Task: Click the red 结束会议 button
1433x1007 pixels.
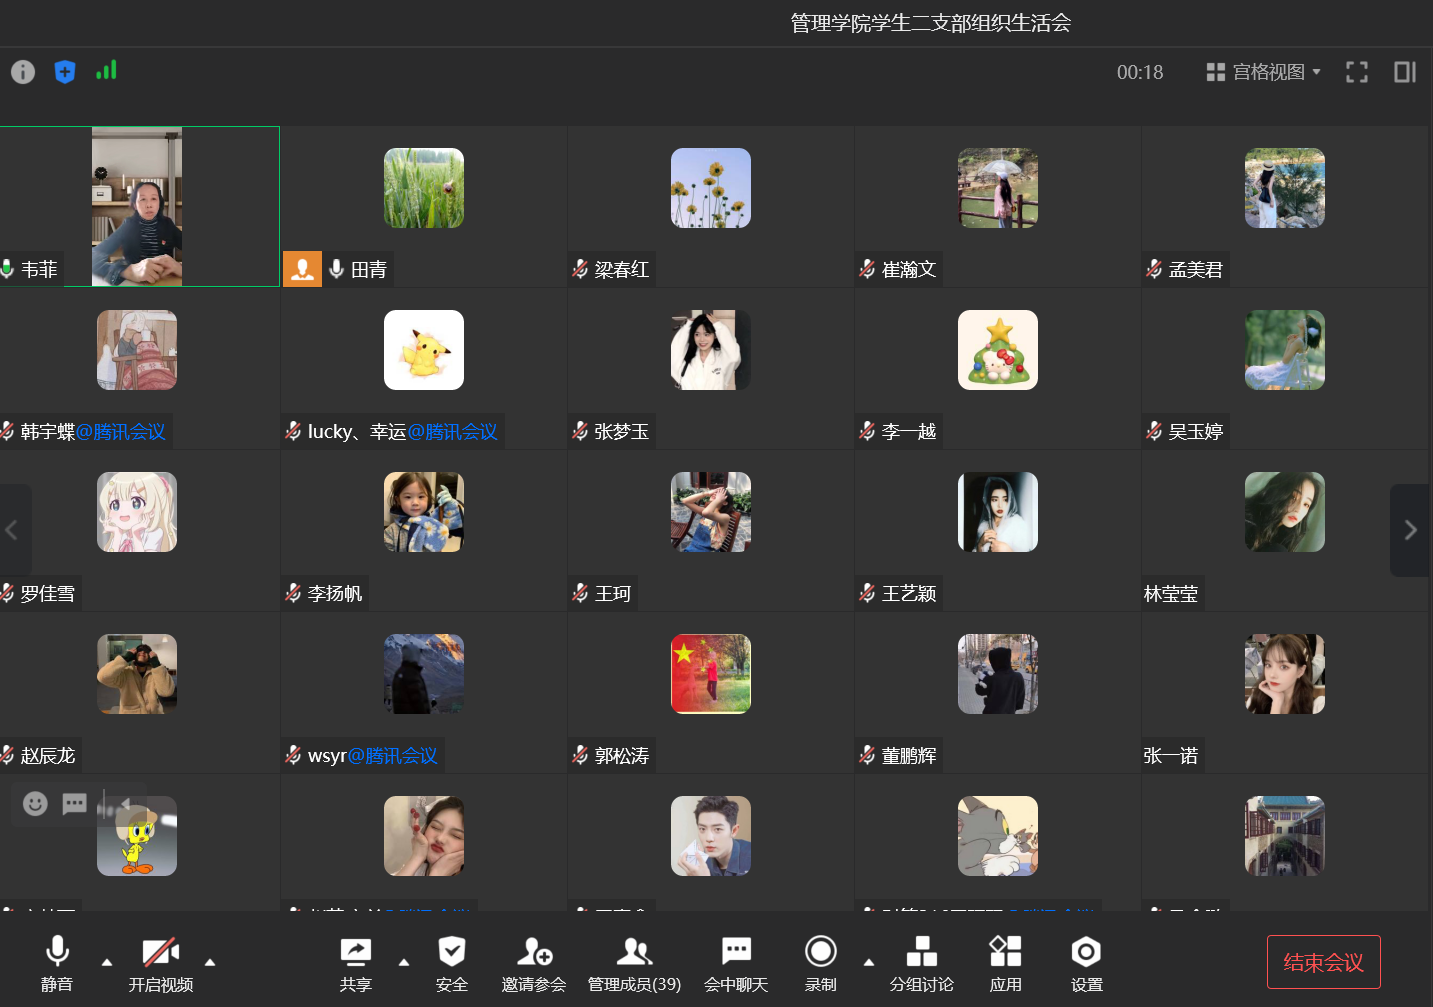Action: (x=1323, y=962)
